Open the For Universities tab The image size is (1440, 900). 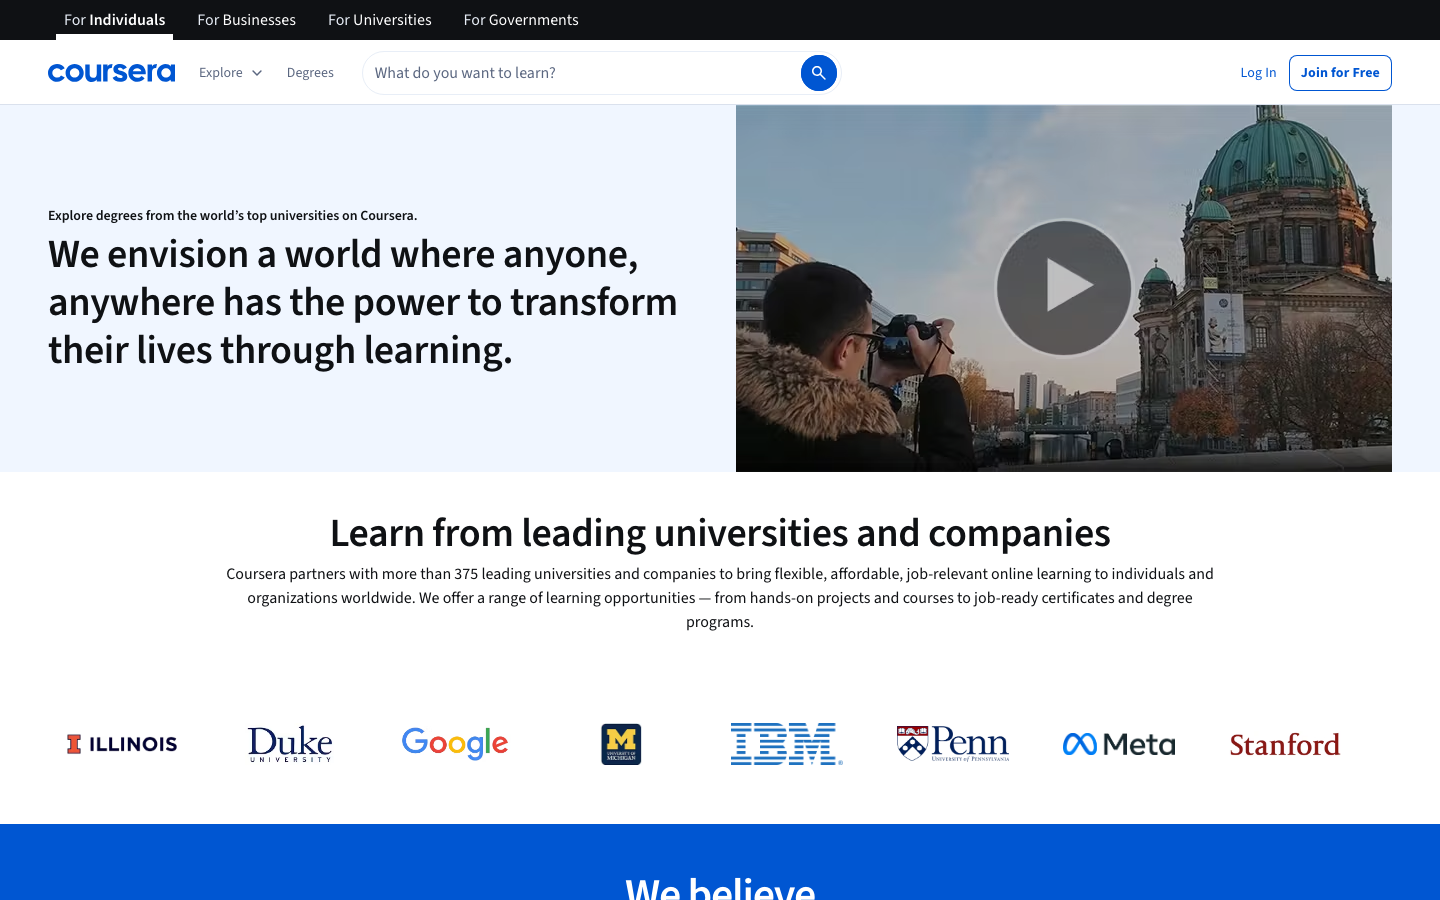(380, 20)
